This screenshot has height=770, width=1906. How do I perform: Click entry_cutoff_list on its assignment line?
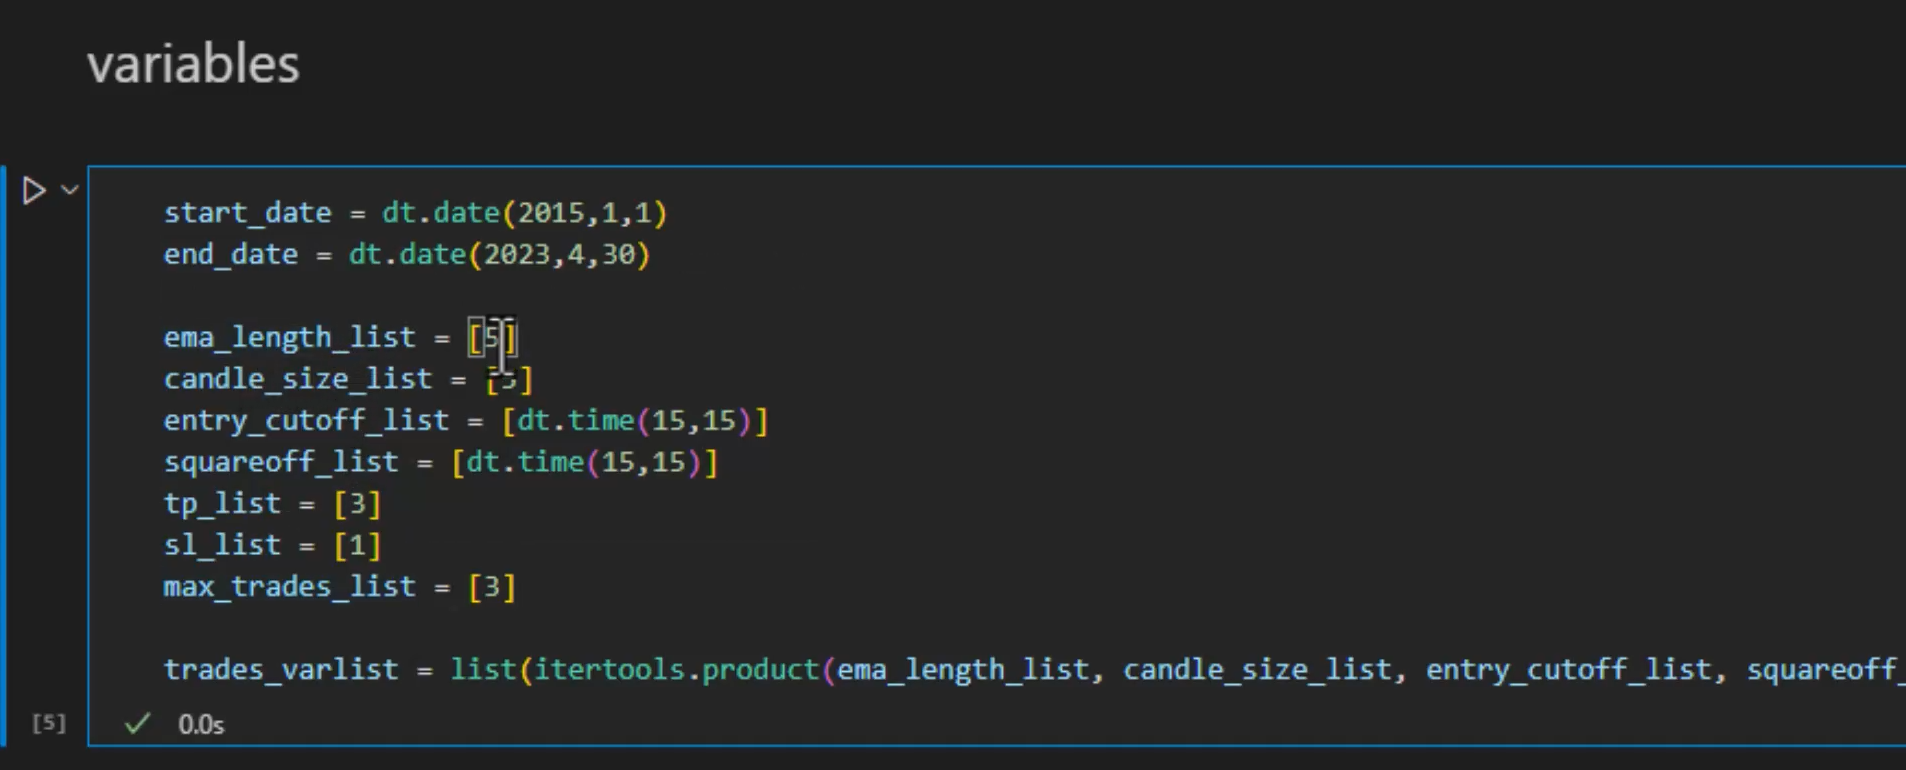tap(305, 421)
